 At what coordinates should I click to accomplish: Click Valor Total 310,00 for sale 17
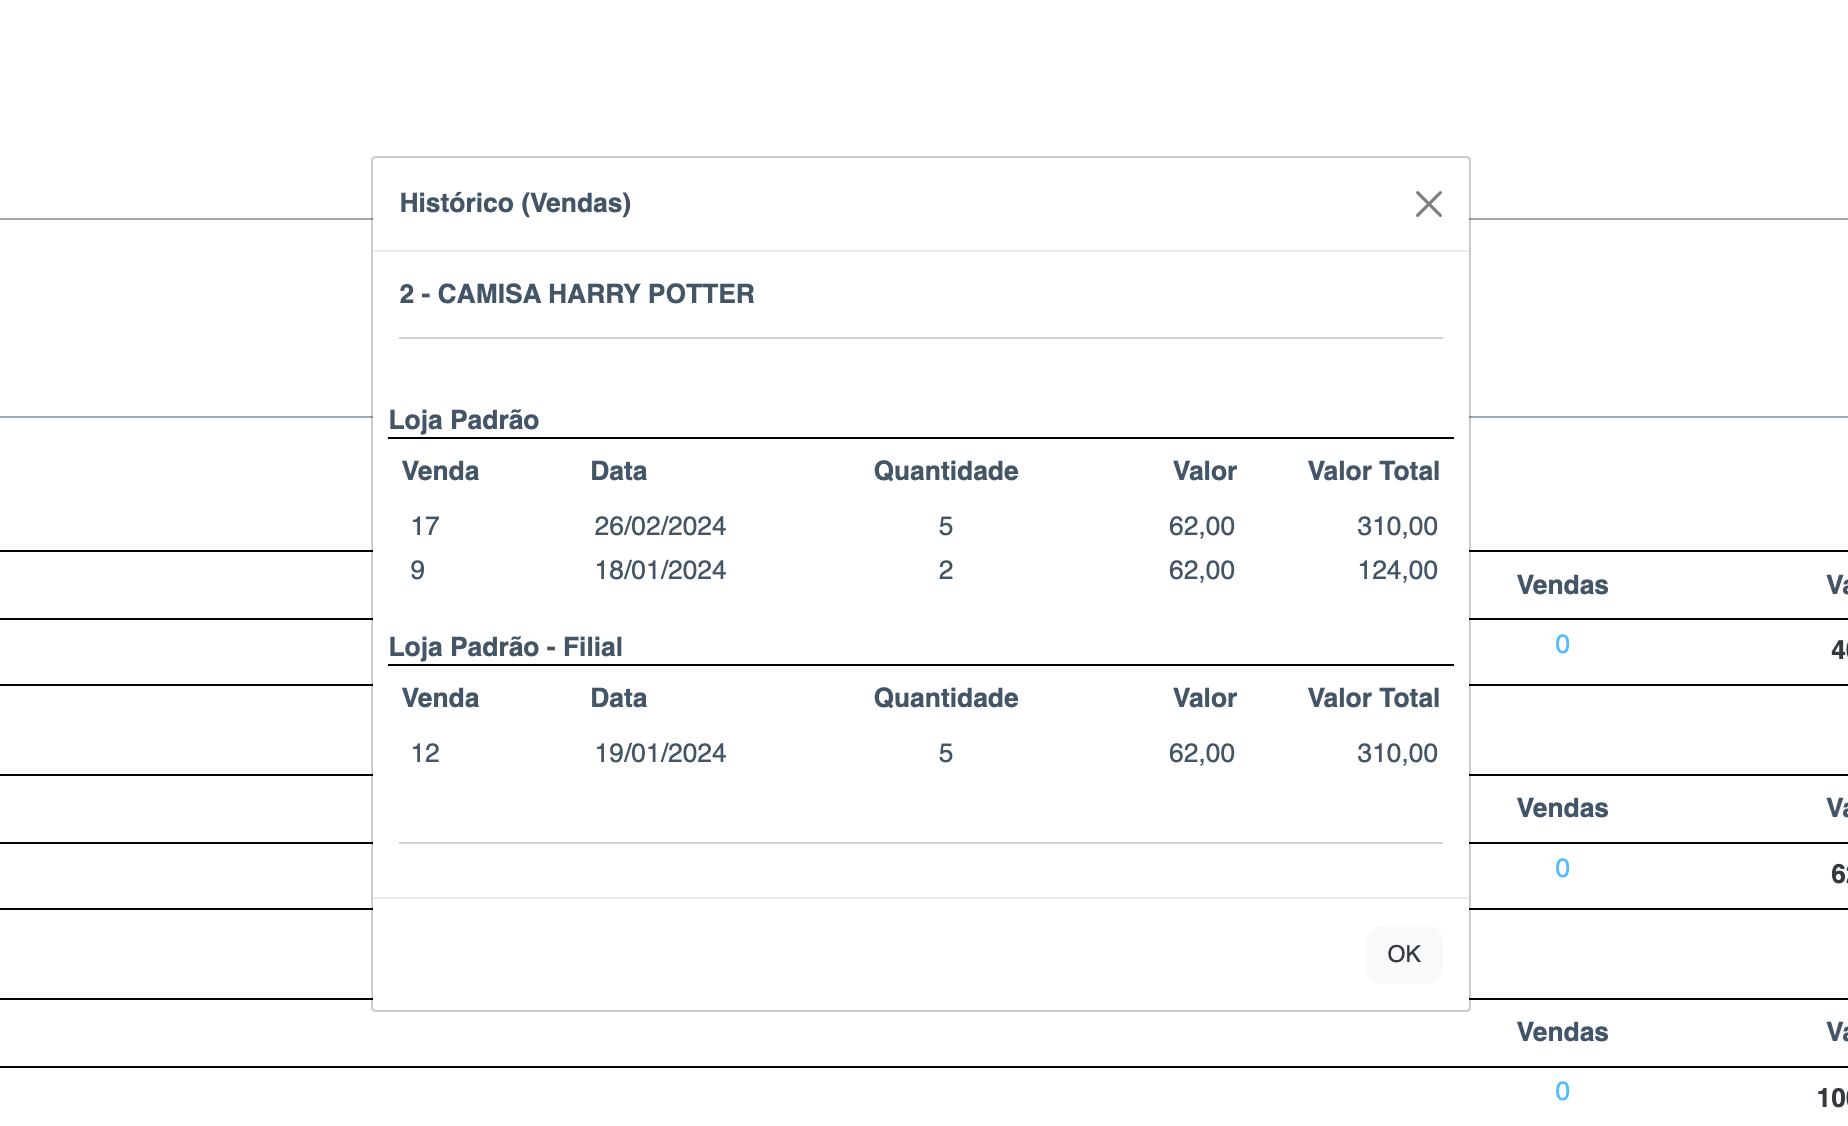pos(1397,526)
